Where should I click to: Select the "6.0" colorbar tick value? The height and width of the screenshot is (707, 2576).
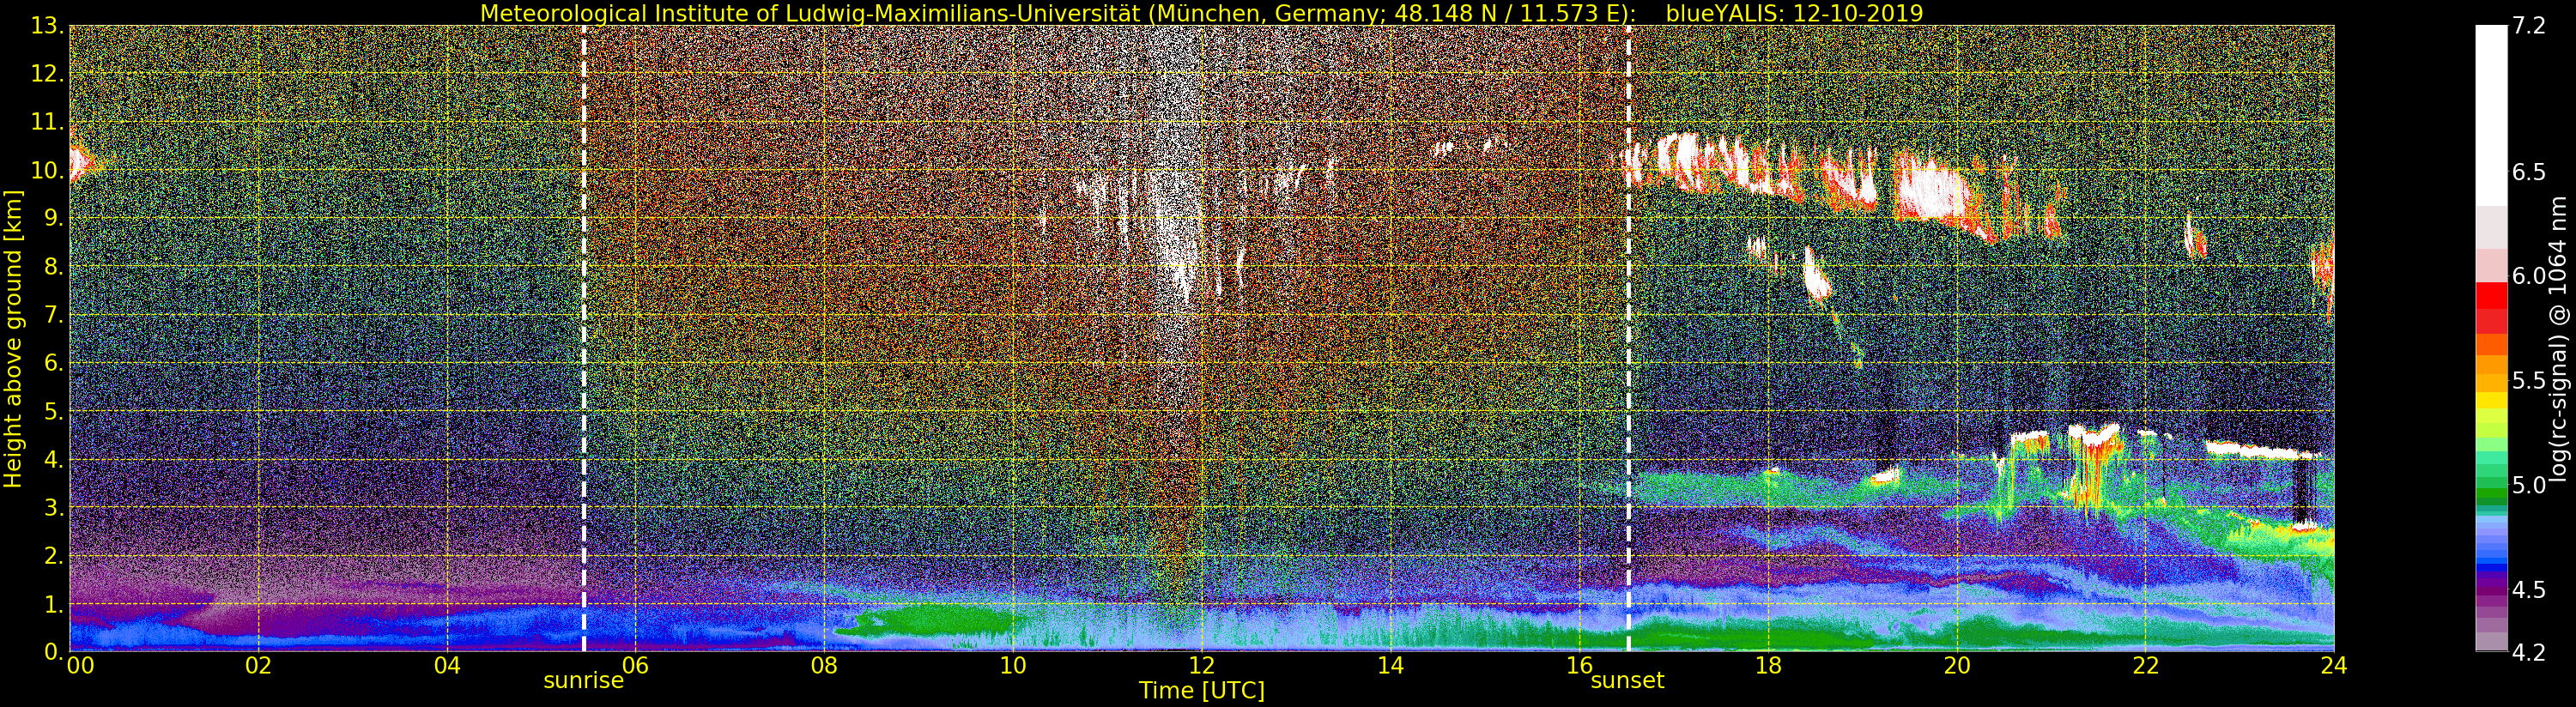point(2529,276)
